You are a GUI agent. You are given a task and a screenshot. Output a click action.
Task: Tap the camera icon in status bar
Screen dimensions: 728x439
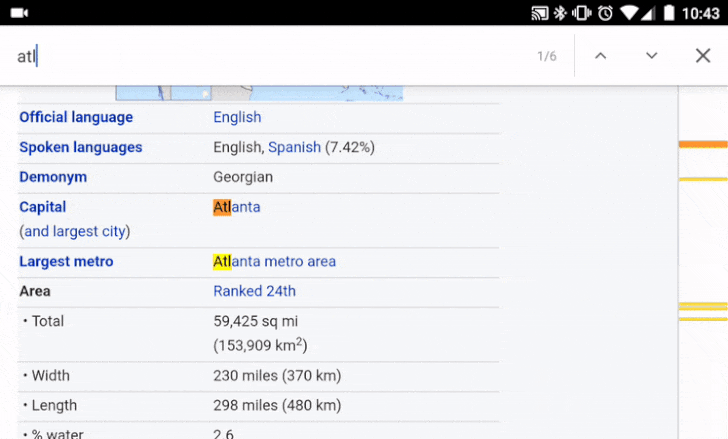click(19, 13)
